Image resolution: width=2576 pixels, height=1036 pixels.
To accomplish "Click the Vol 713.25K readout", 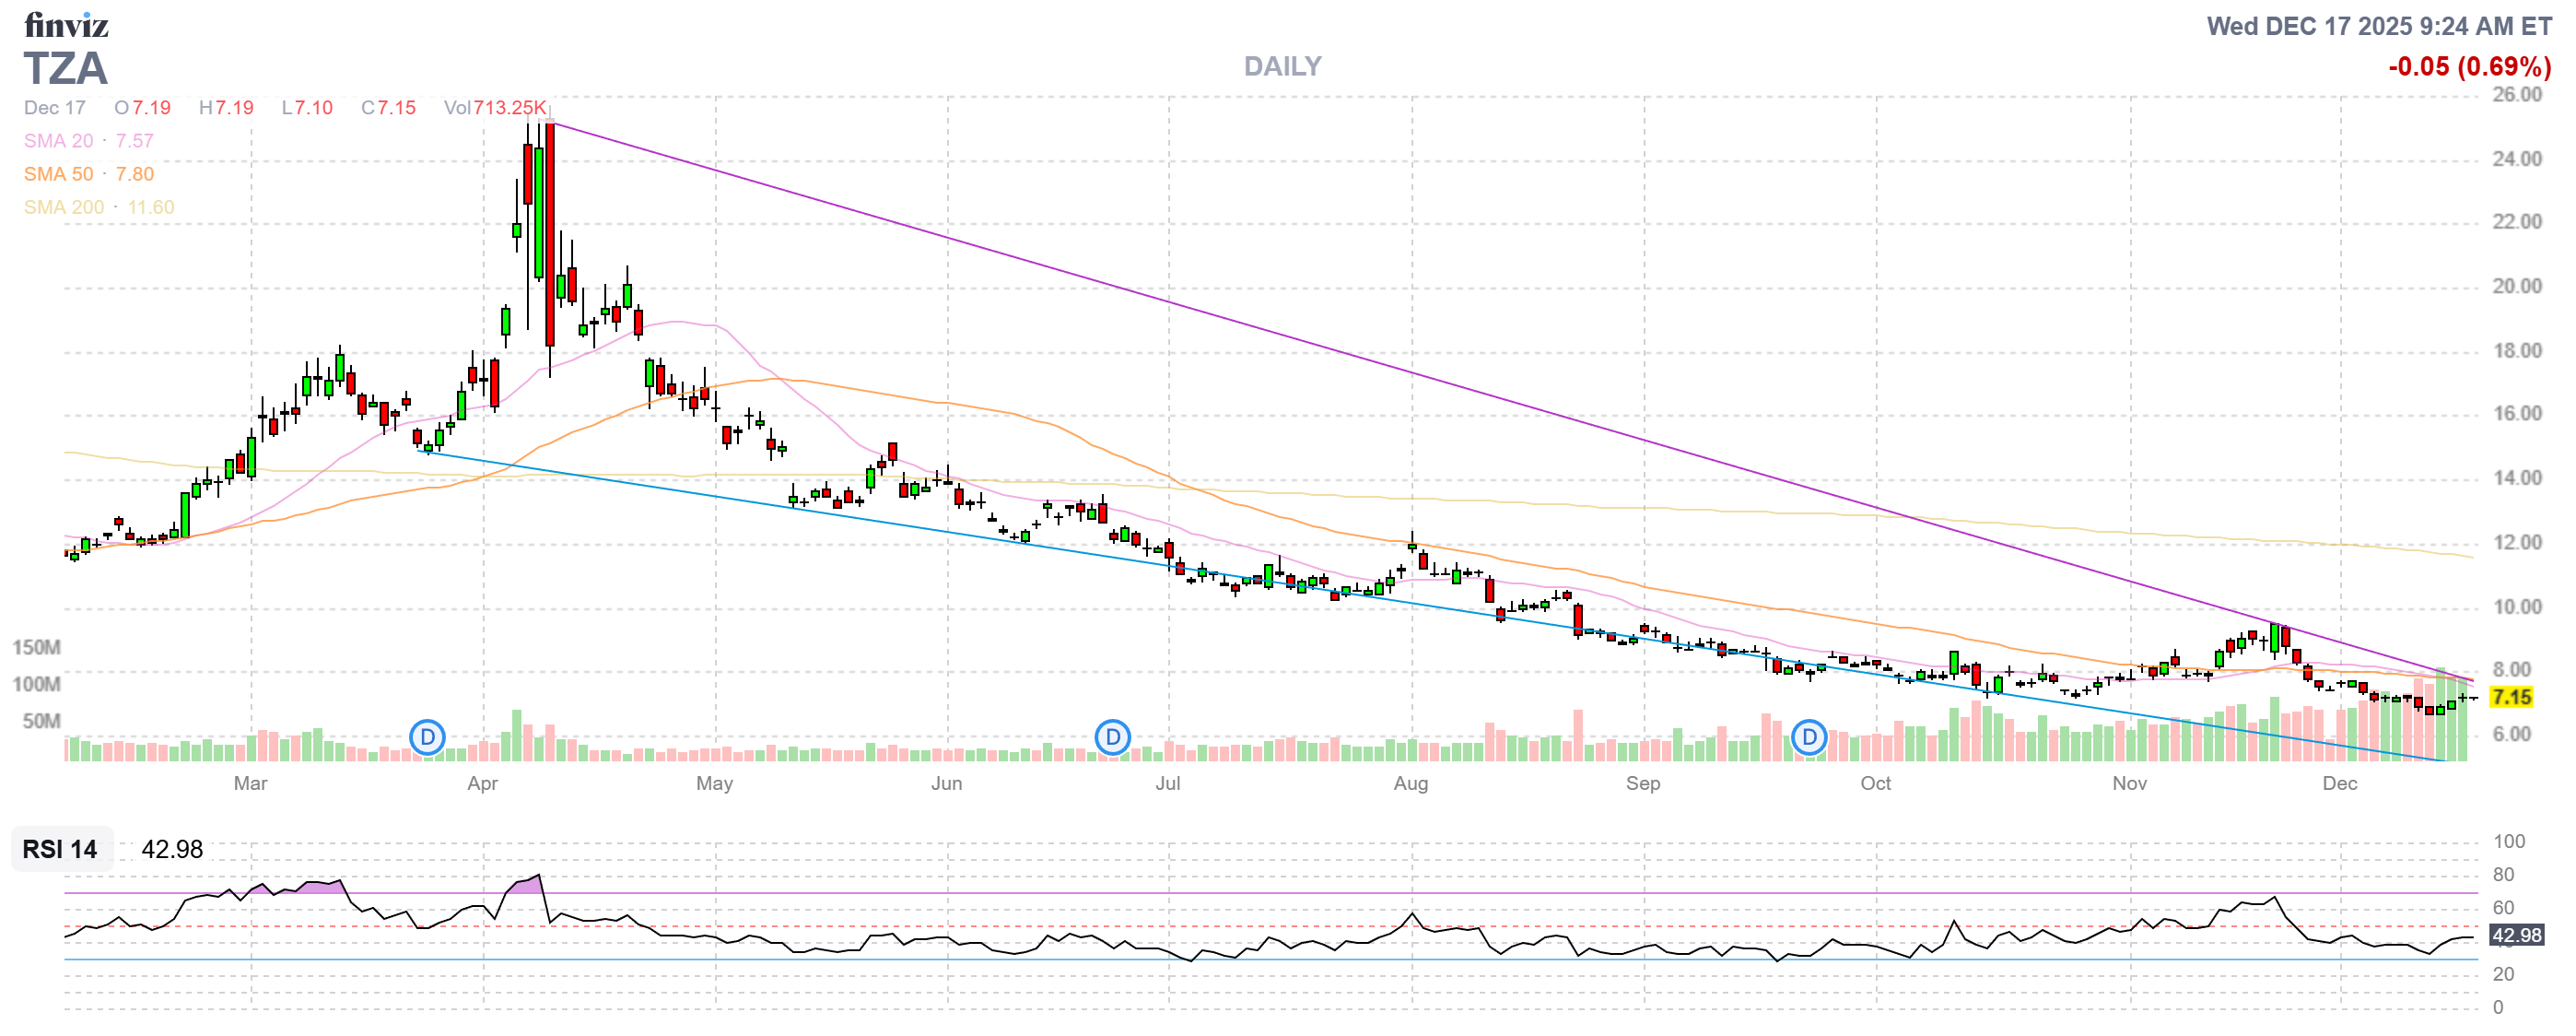I will (x=494, y=108).
